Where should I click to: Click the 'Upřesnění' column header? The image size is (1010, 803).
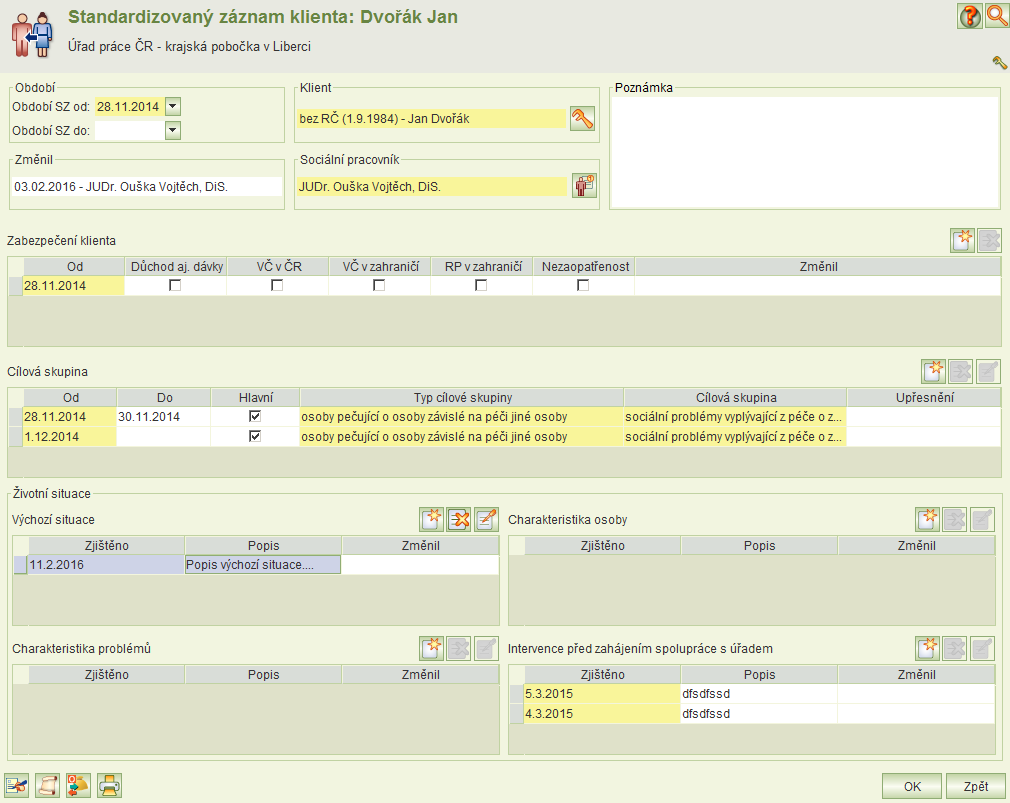[924, 397]
